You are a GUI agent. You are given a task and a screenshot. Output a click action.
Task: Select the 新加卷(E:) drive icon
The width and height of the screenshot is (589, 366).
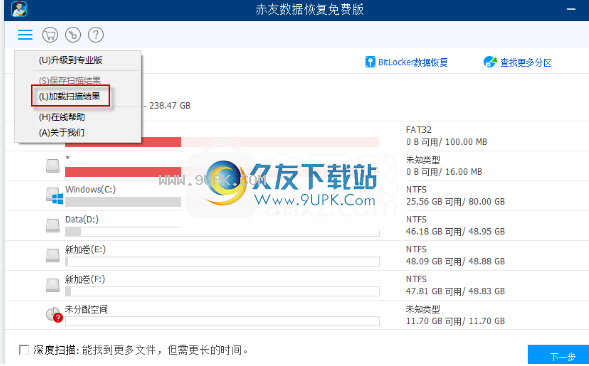click(x=53, y=256)
